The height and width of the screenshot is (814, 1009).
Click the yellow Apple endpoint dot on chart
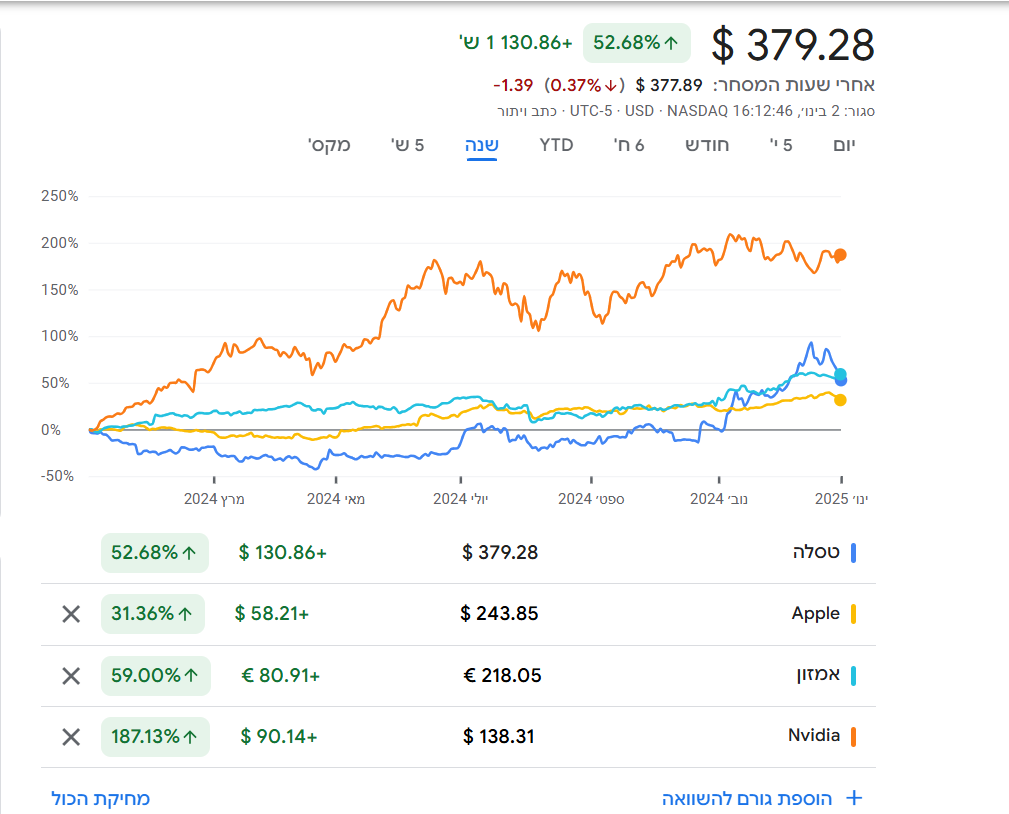click(x=840, y=400)
